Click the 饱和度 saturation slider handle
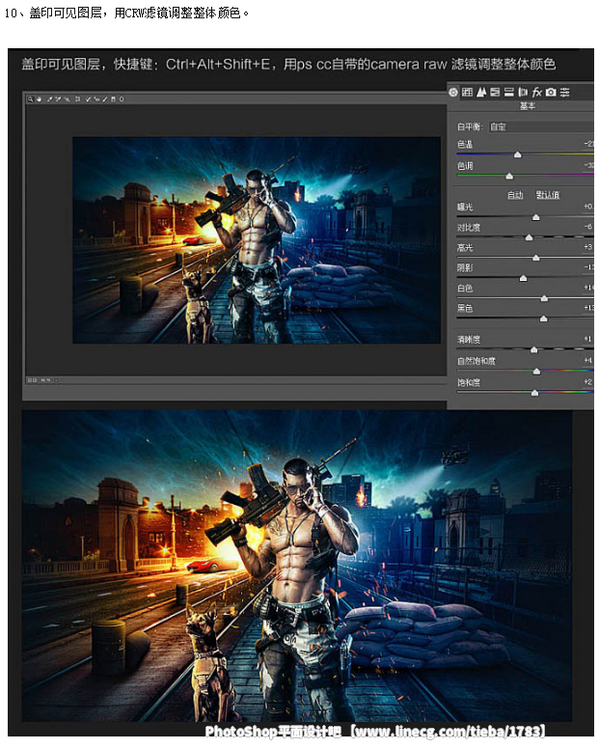Viewport: 599px width, 750px height. click(x=535, y=393)
